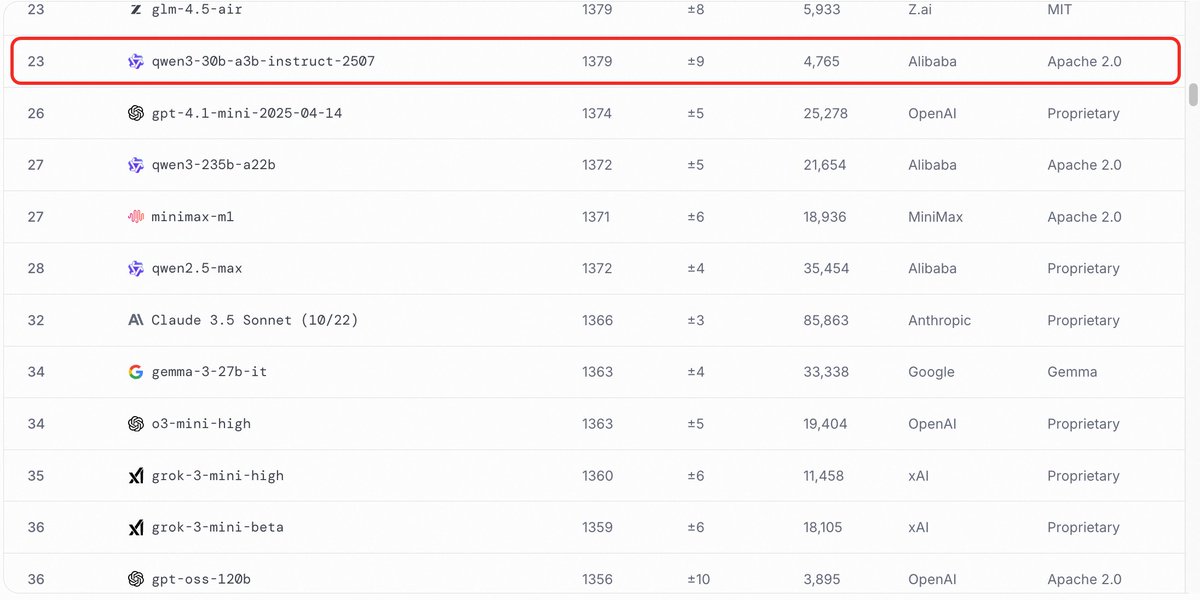Click the 1374 score for gpt-4.1-mini
1200x600 pixels.
pos(597,113)
